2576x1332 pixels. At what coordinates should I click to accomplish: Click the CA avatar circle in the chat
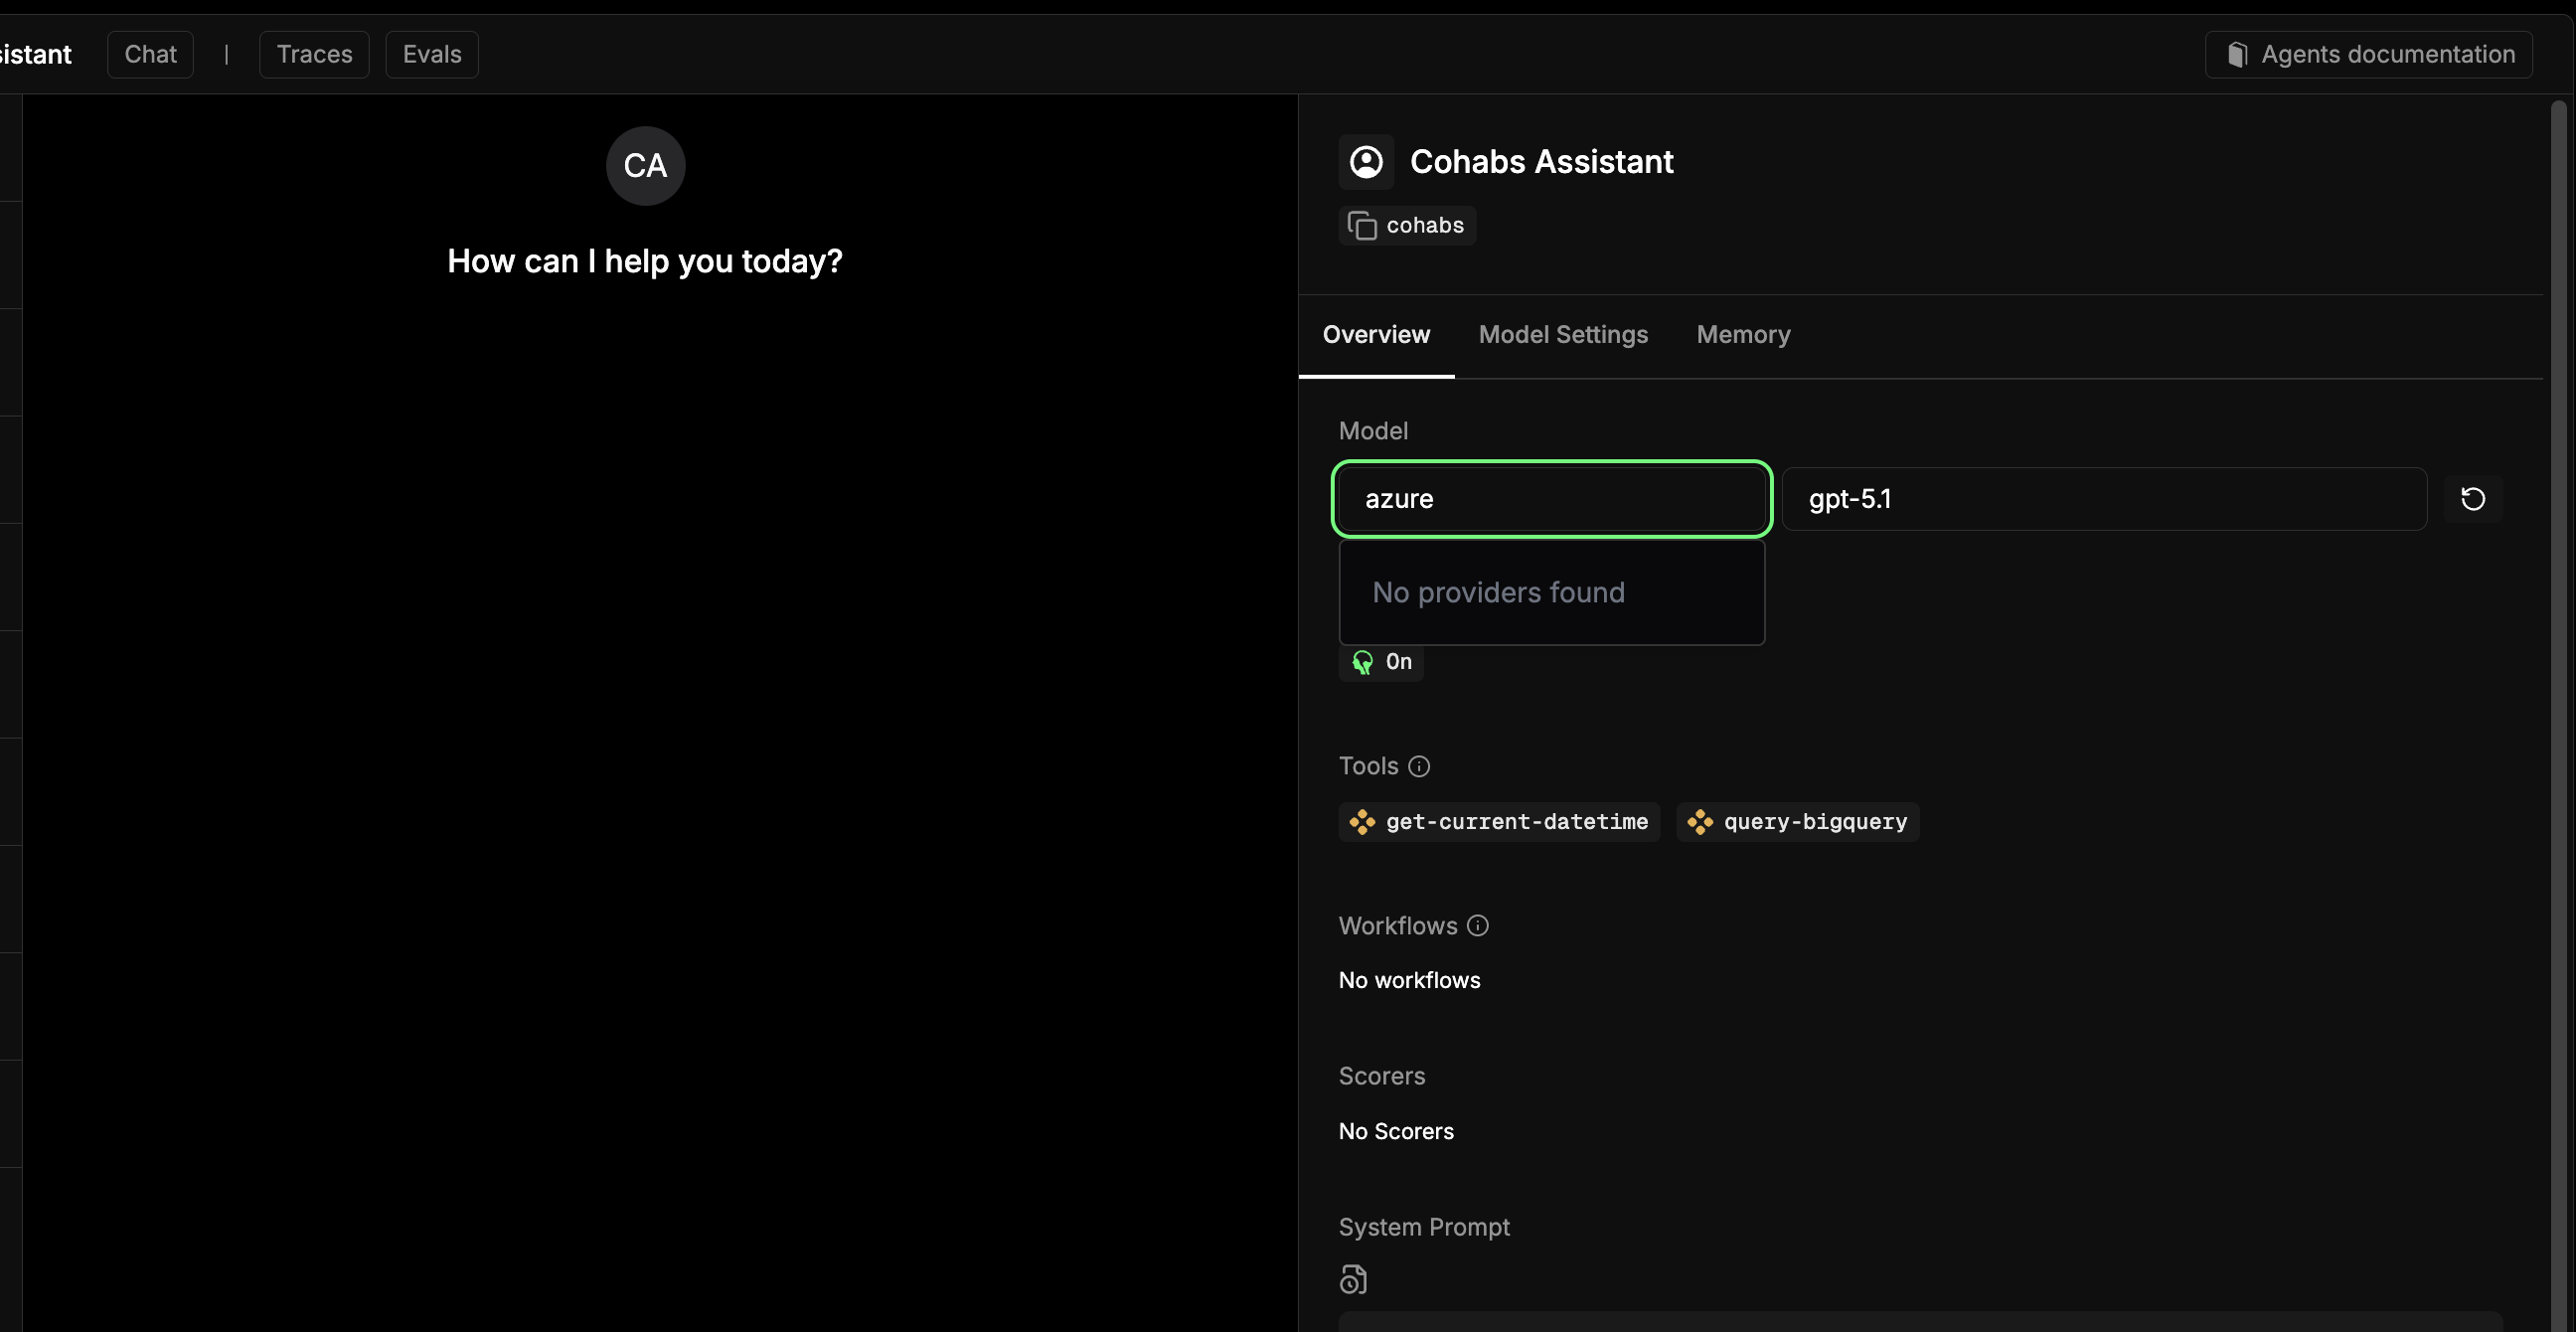click(645, 166)
